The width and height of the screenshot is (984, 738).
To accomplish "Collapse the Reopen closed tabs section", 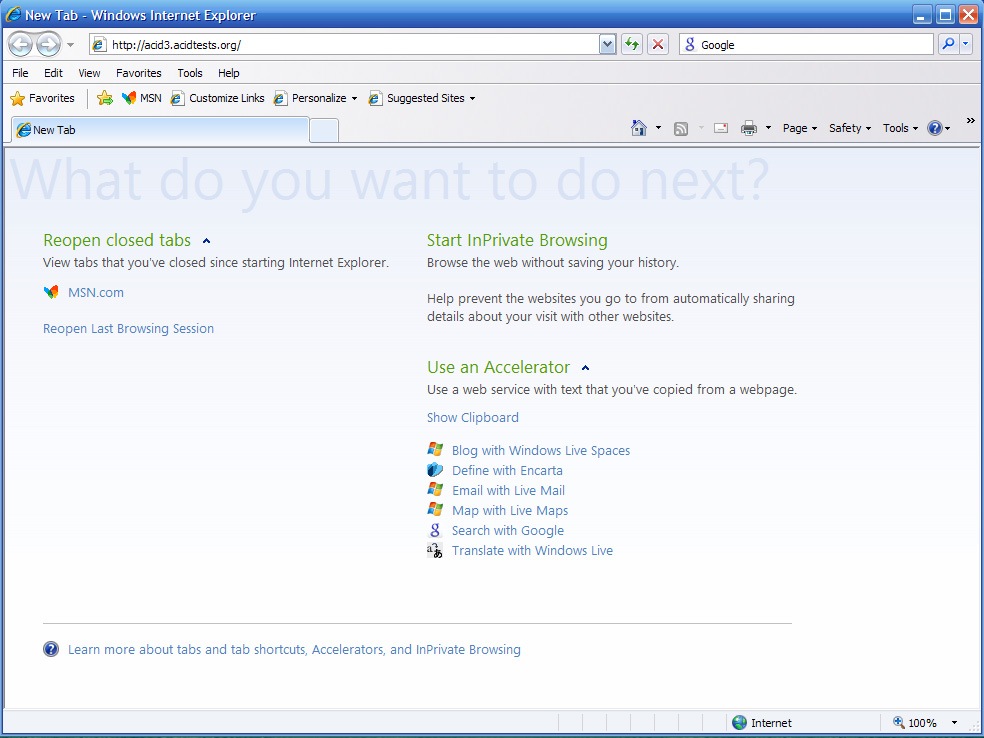I will coord(206,241).
